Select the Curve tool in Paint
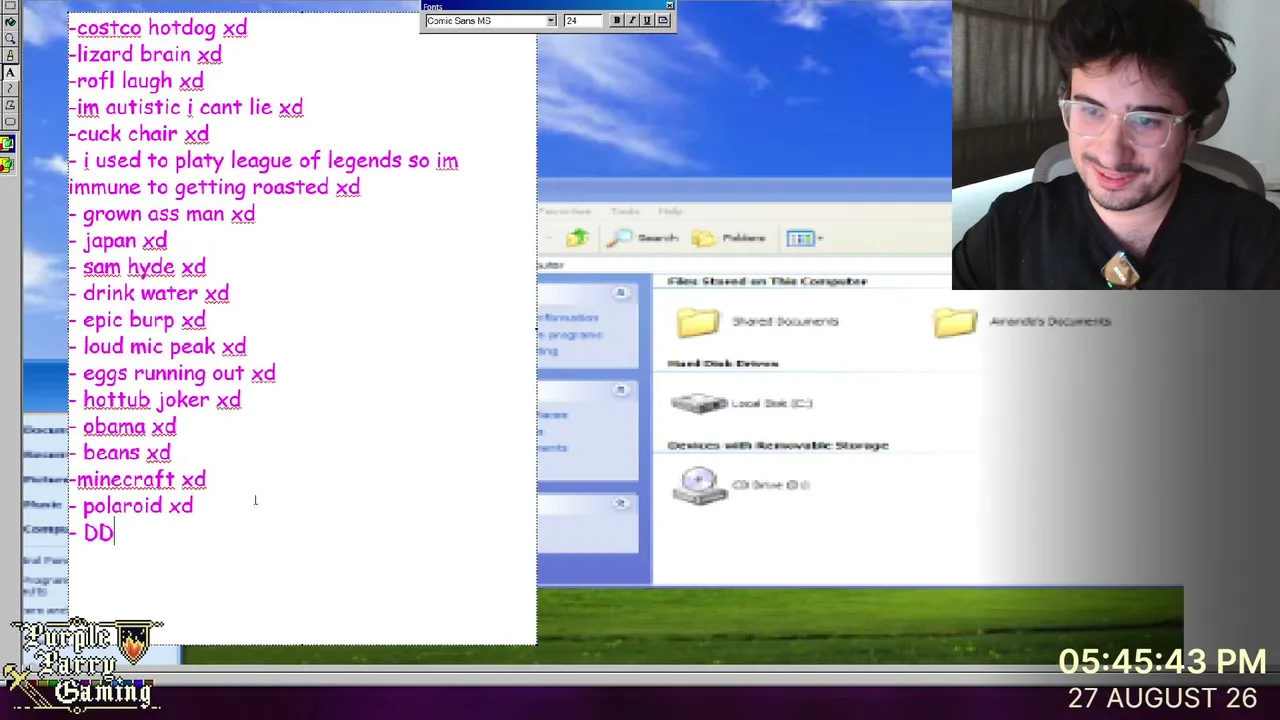The height and width of the screenshot is (720, 1280). [x=10, y=88]
